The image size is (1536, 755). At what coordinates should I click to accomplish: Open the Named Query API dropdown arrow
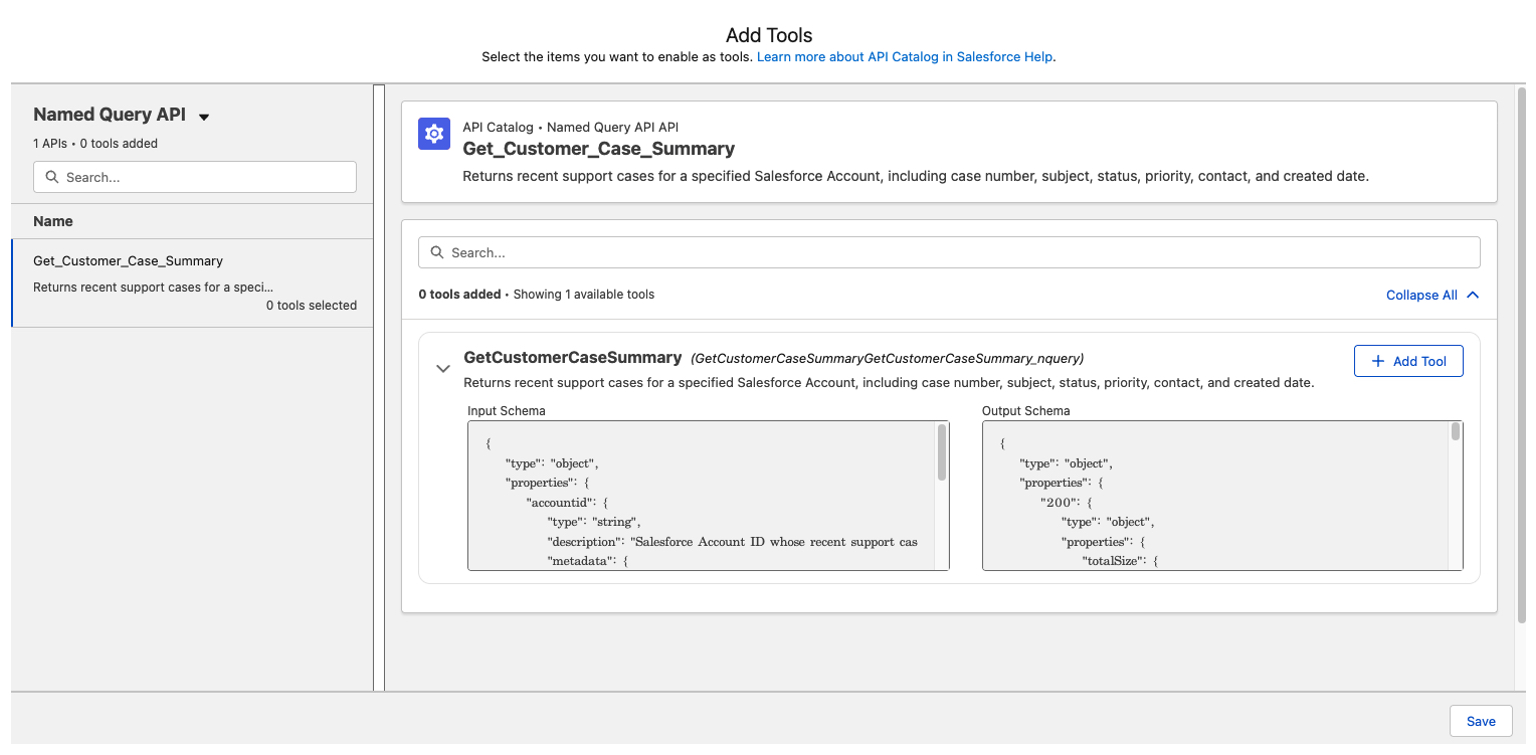pyautogui.click(x=204, y=117)
